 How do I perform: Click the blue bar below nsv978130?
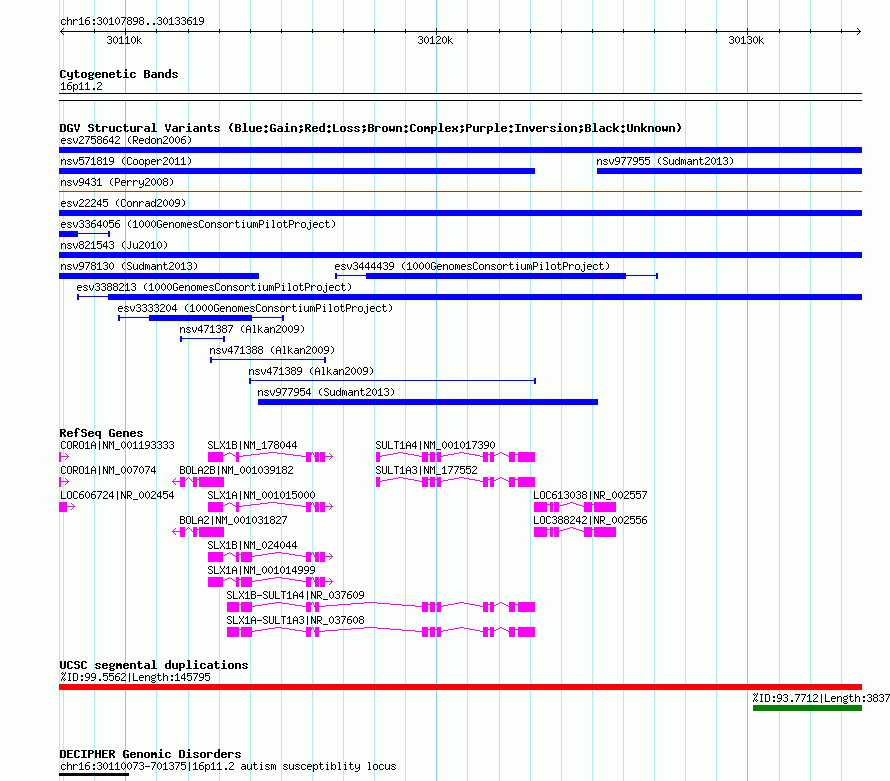(159, 276)
